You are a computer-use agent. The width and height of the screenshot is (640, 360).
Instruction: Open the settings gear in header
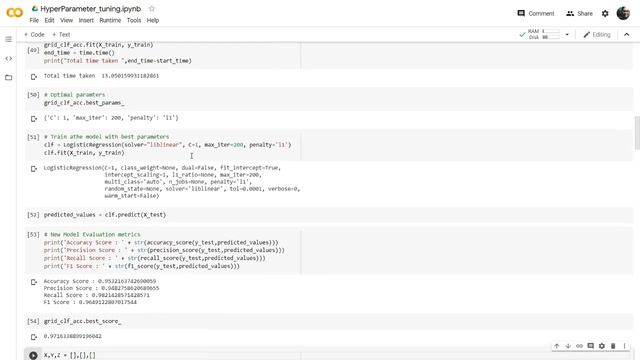(605, 13)
